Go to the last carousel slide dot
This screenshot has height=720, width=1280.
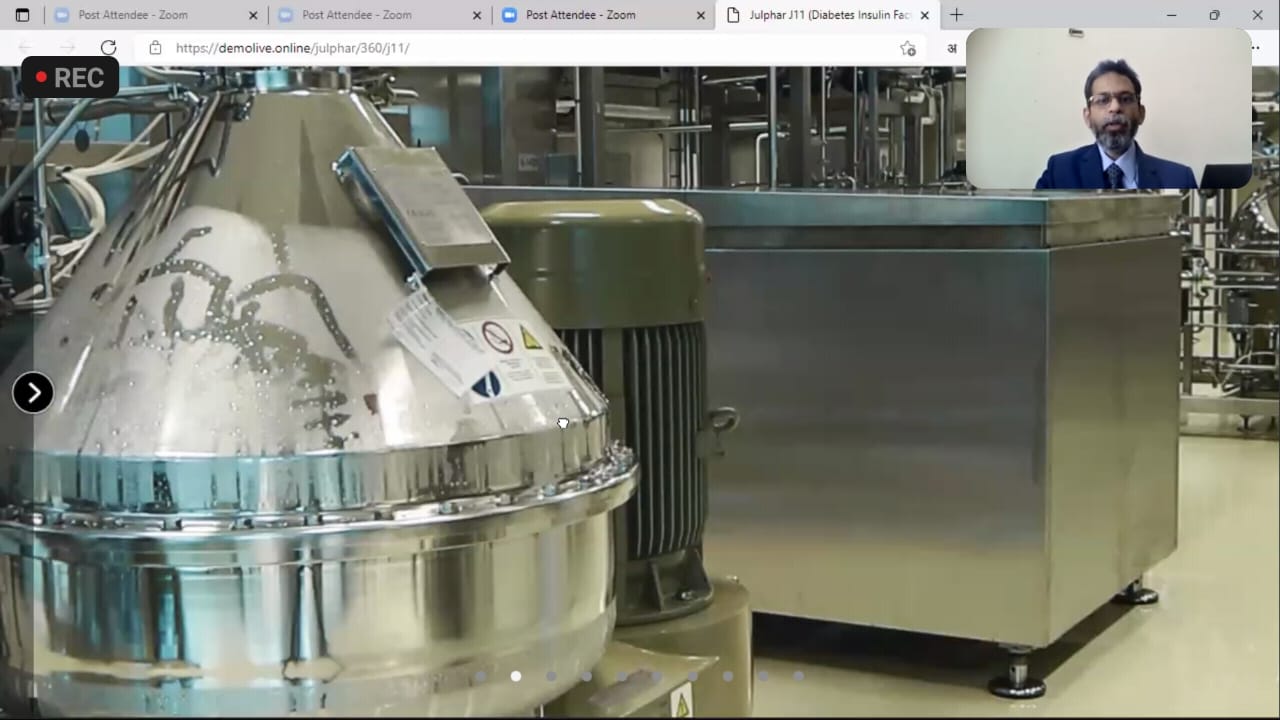tap(798, 676)
